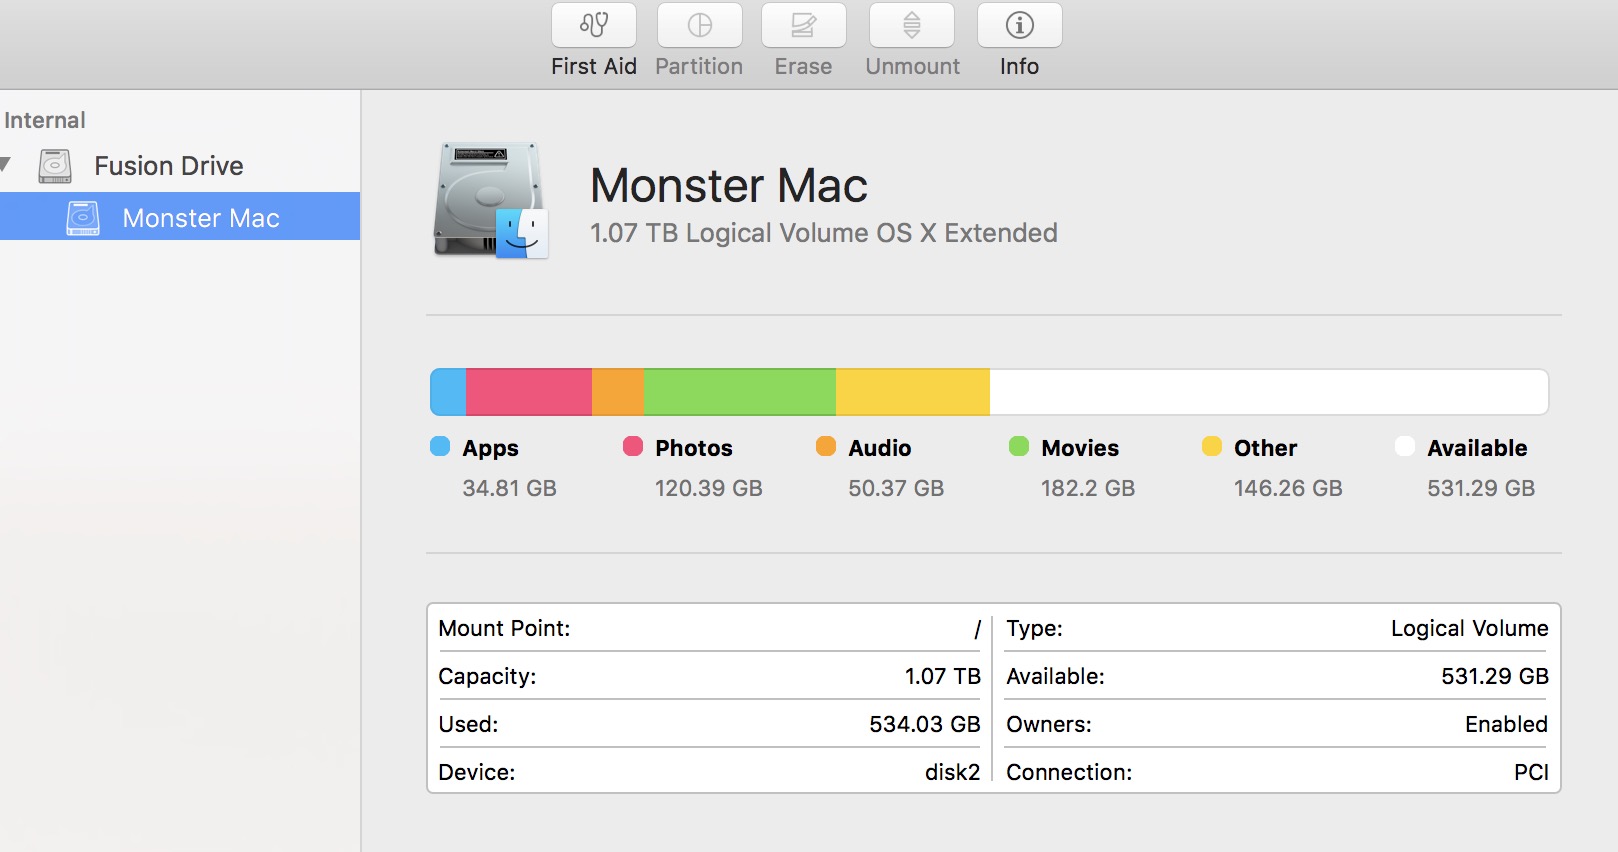
Task: Click the Mount Point label in the table
Action: coord(504,628)
